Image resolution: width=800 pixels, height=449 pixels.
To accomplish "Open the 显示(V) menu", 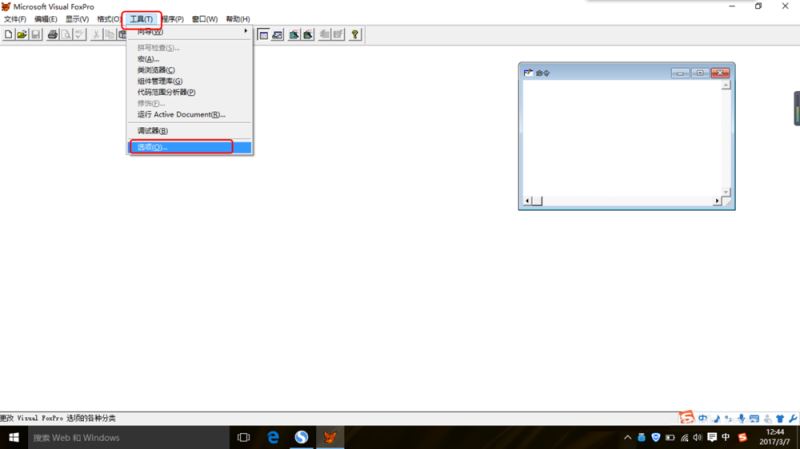I will pyautogui.click(x=77, y=19).
